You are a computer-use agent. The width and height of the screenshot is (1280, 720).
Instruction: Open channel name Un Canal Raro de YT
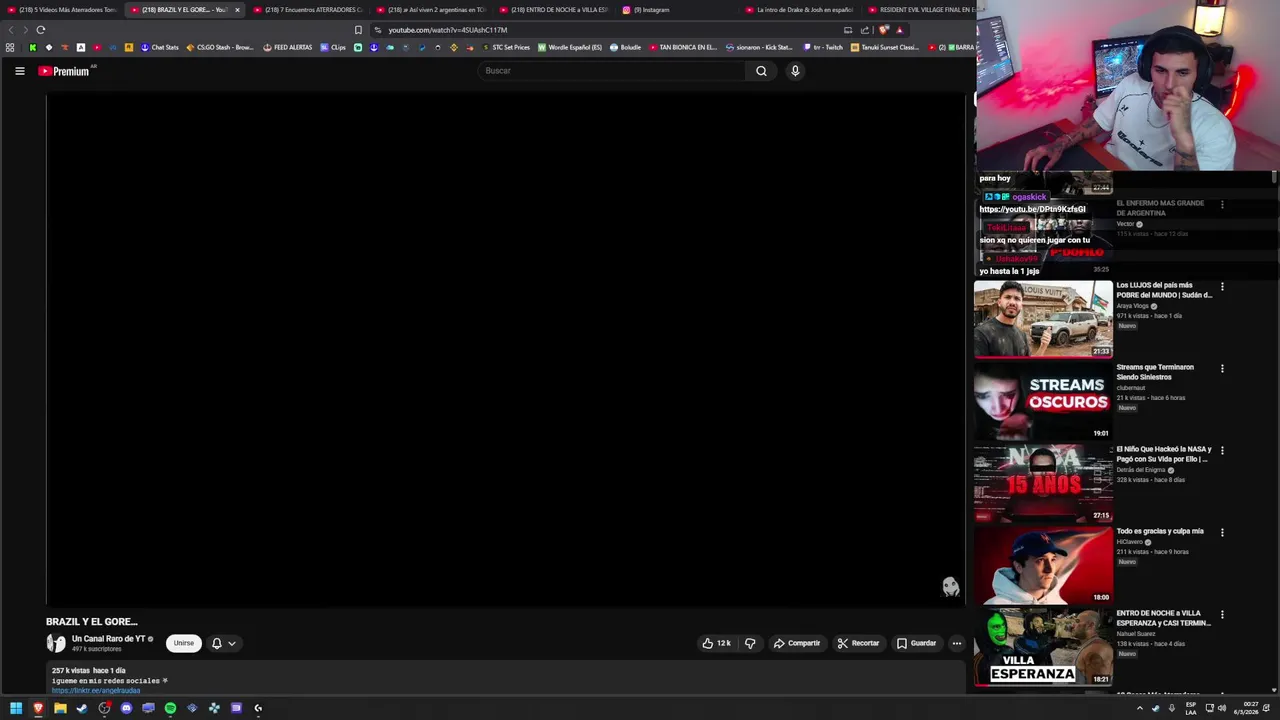tap(108, 639)
